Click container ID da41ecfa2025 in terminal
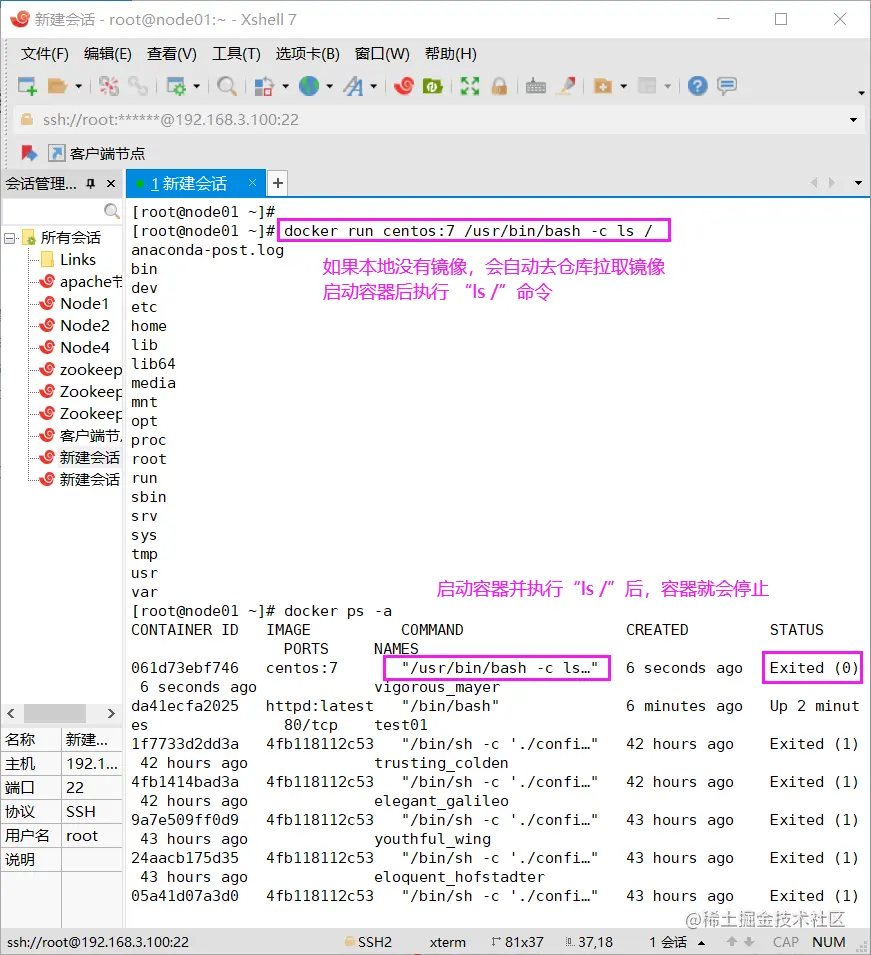 185,706
